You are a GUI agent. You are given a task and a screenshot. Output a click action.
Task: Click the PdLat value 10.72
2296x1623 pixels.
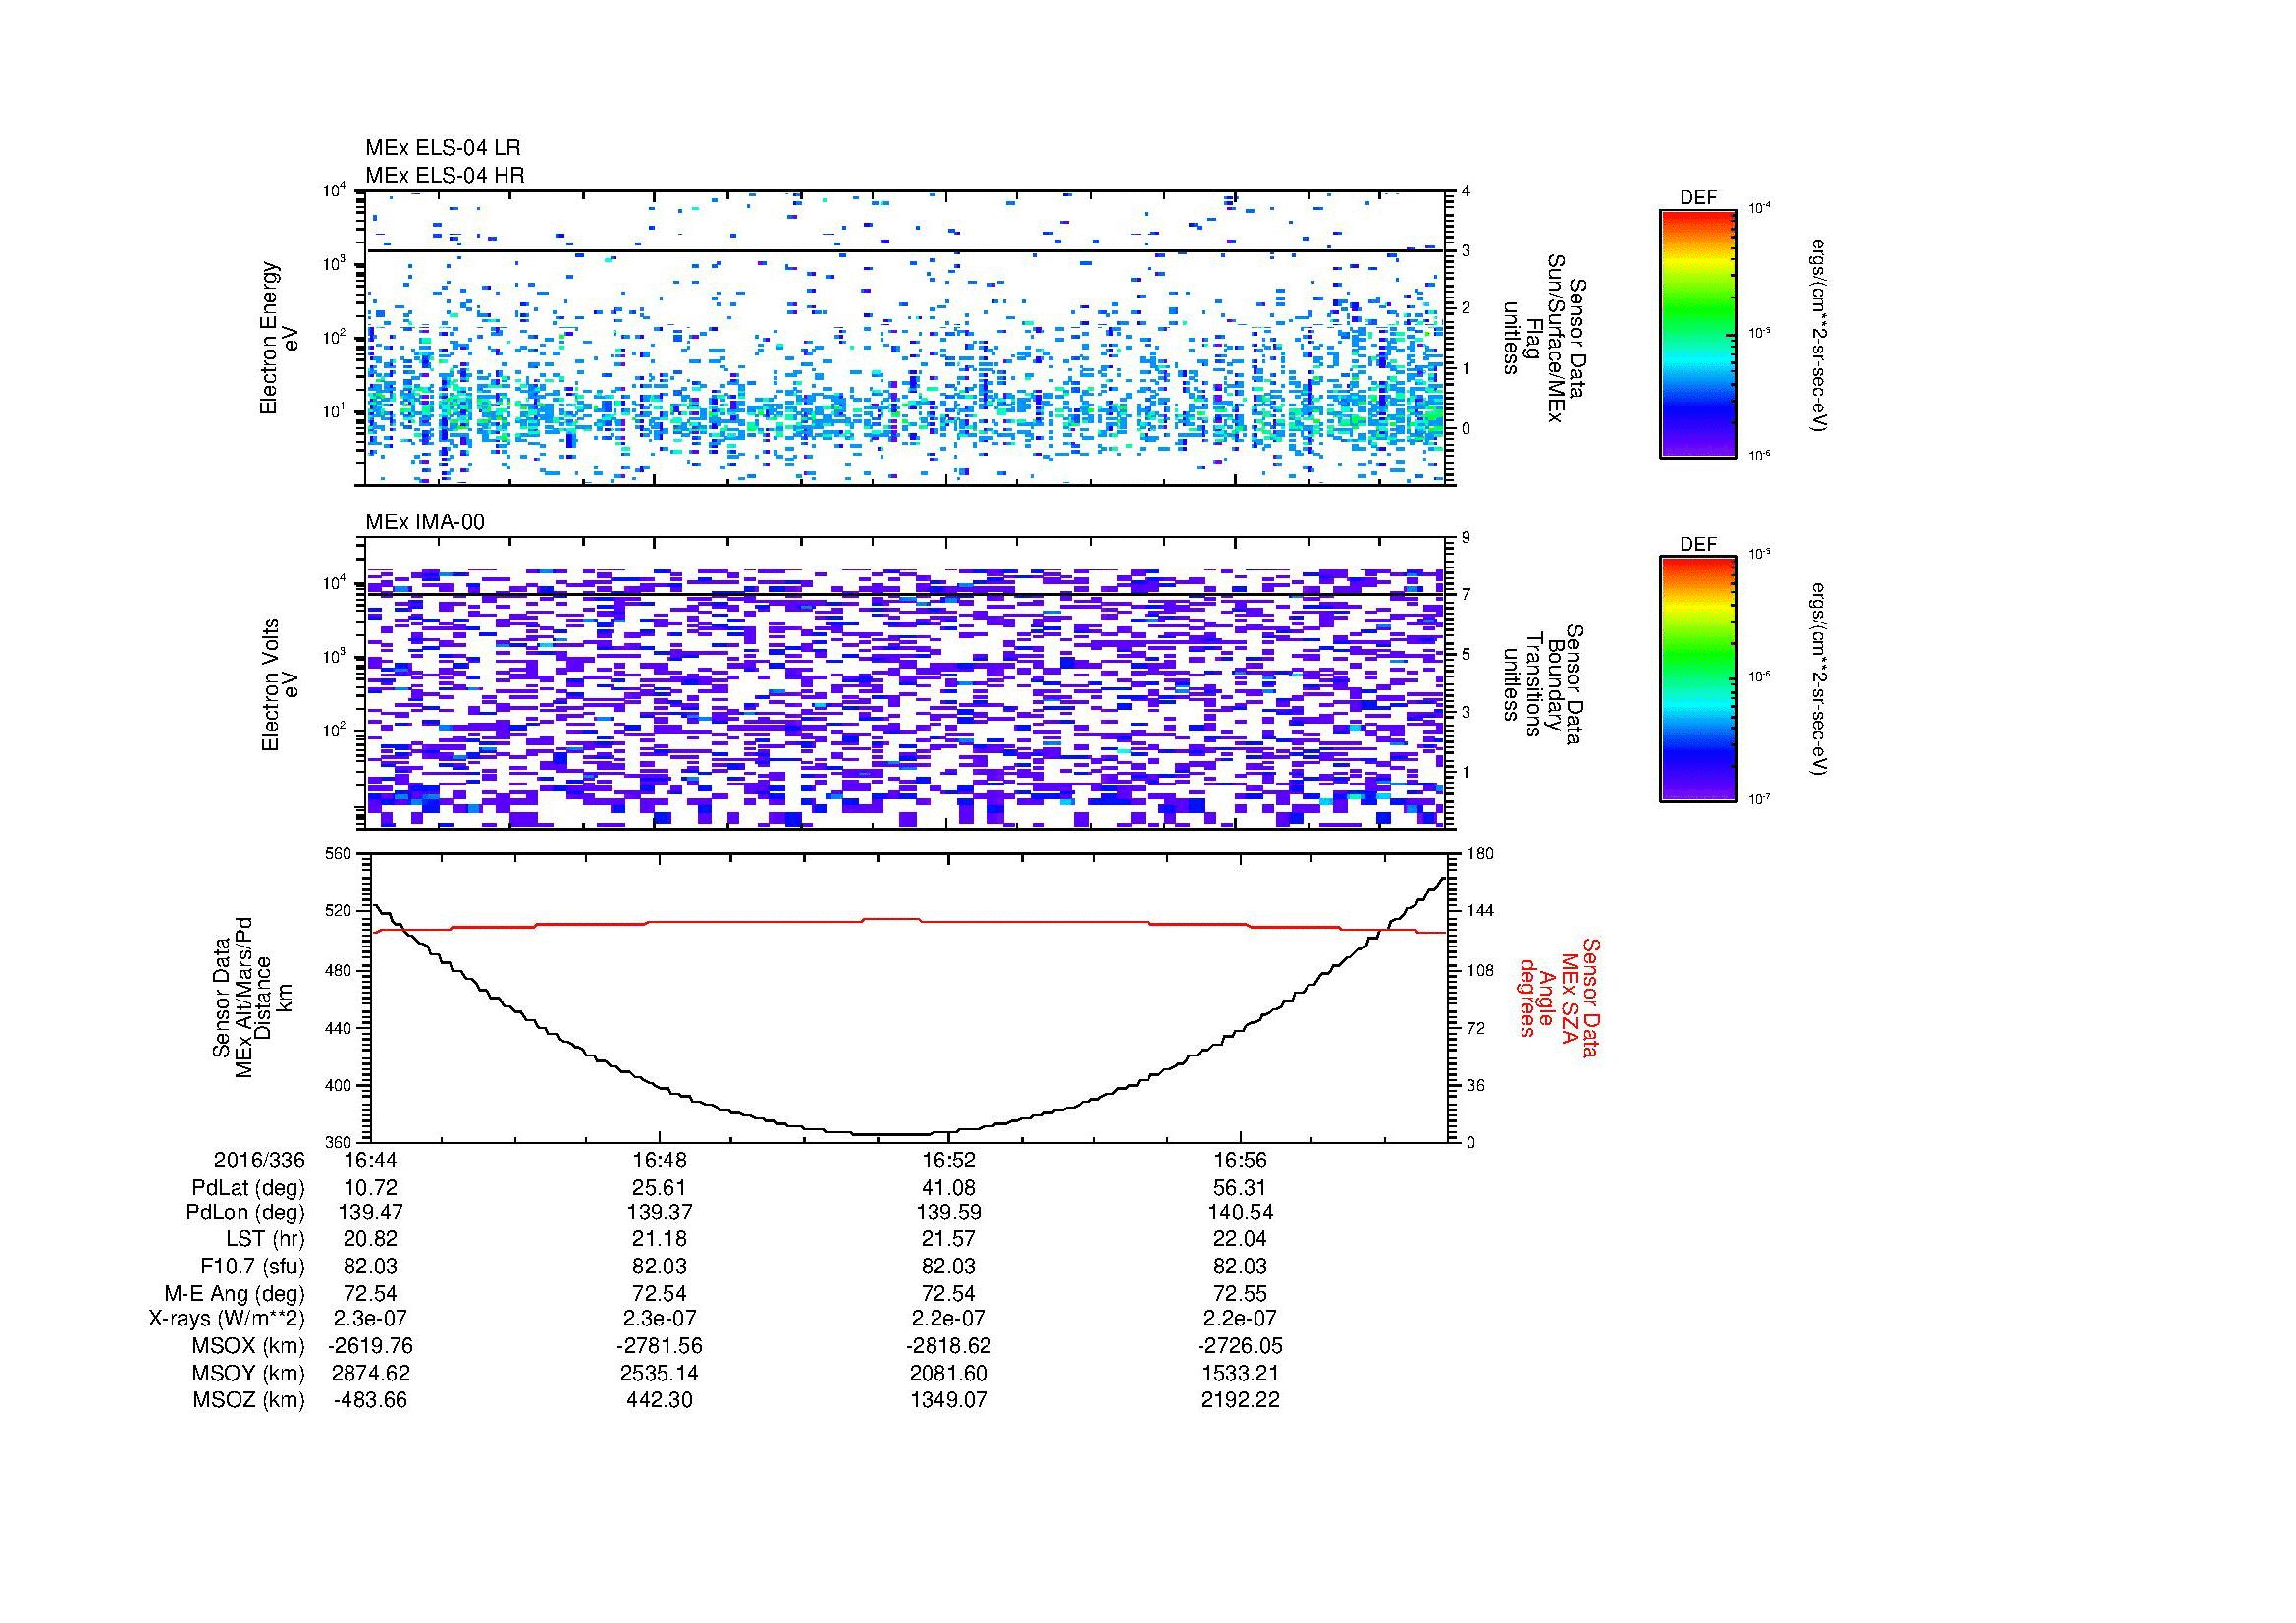click(x=370, y=1188)
